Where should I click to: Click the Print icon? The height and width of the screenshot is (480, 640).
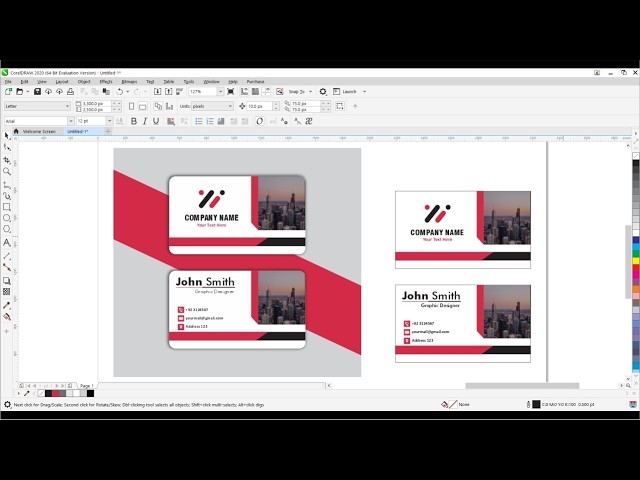point(70,91)
